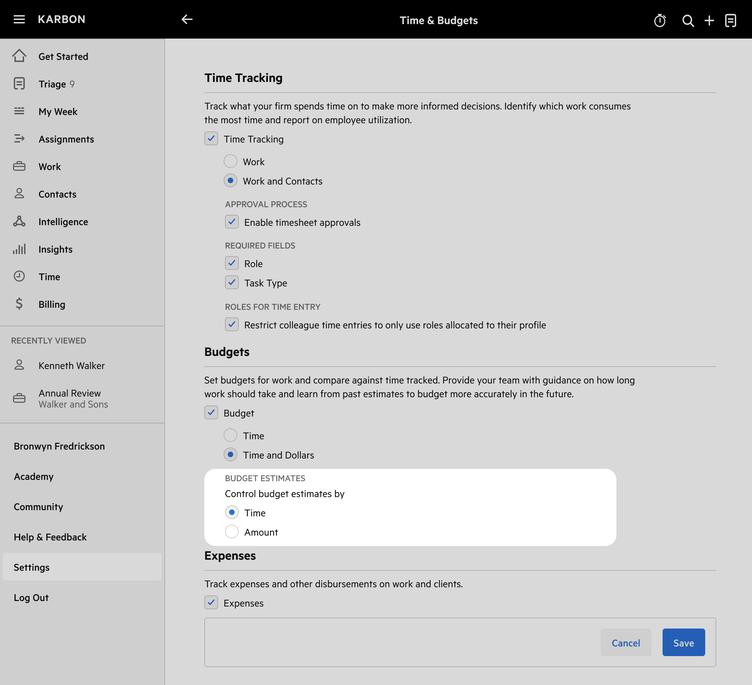Click the back arrow icon
752x685 pixels.
pos(187,20)
